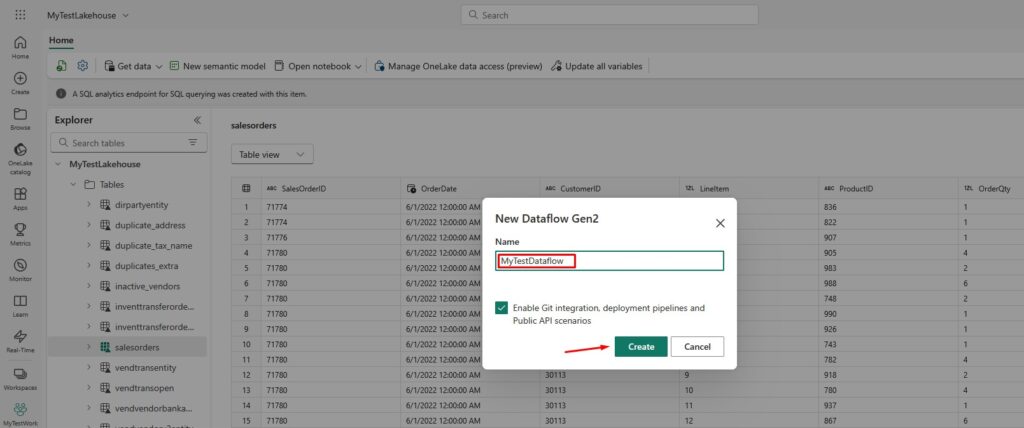Viewport: 1024px width, 428px height.
Task: Sort by SalesOrderID column header
Action: [330, 189]
